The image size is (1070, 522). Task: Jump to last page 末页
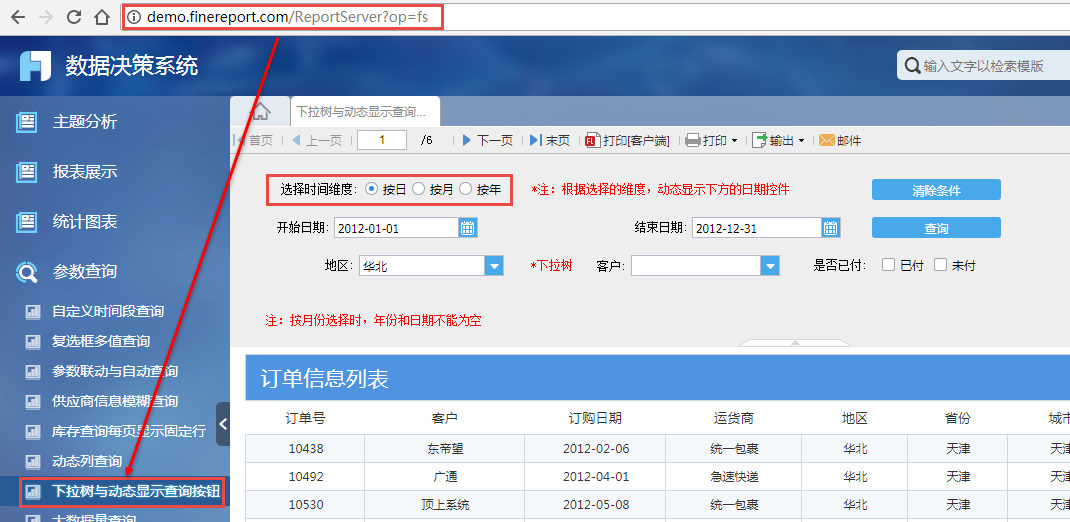click(549, 141)
